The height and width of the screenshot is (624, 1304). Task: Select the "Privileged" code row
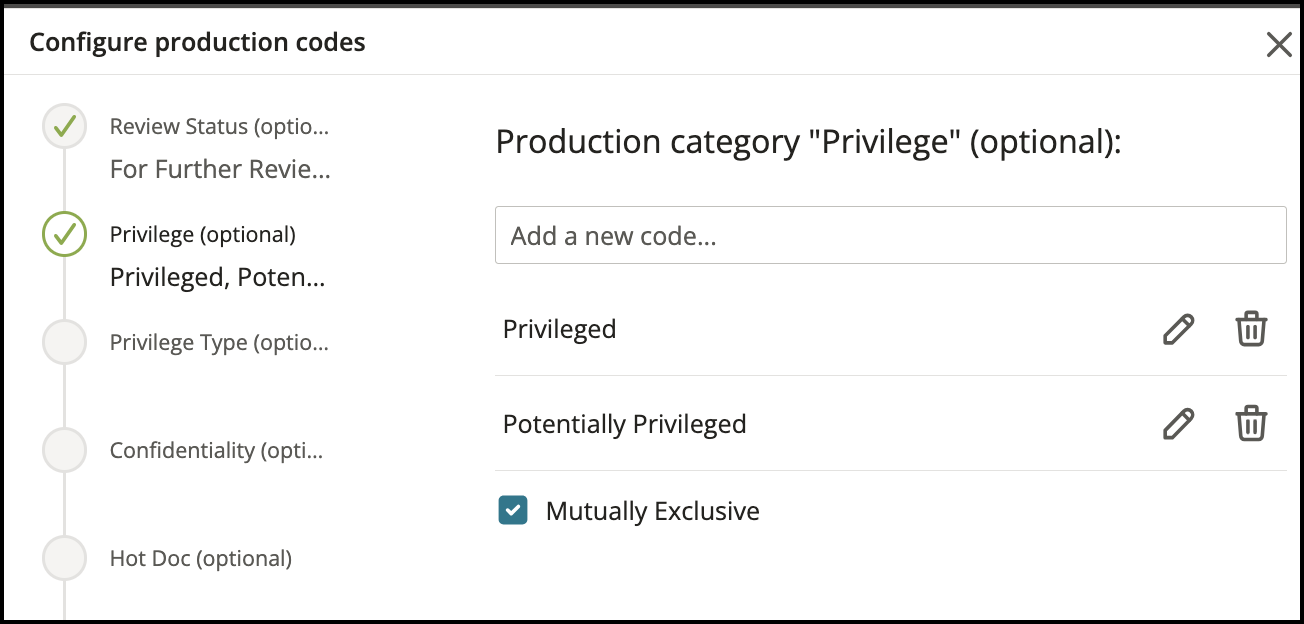click(560, 328)
